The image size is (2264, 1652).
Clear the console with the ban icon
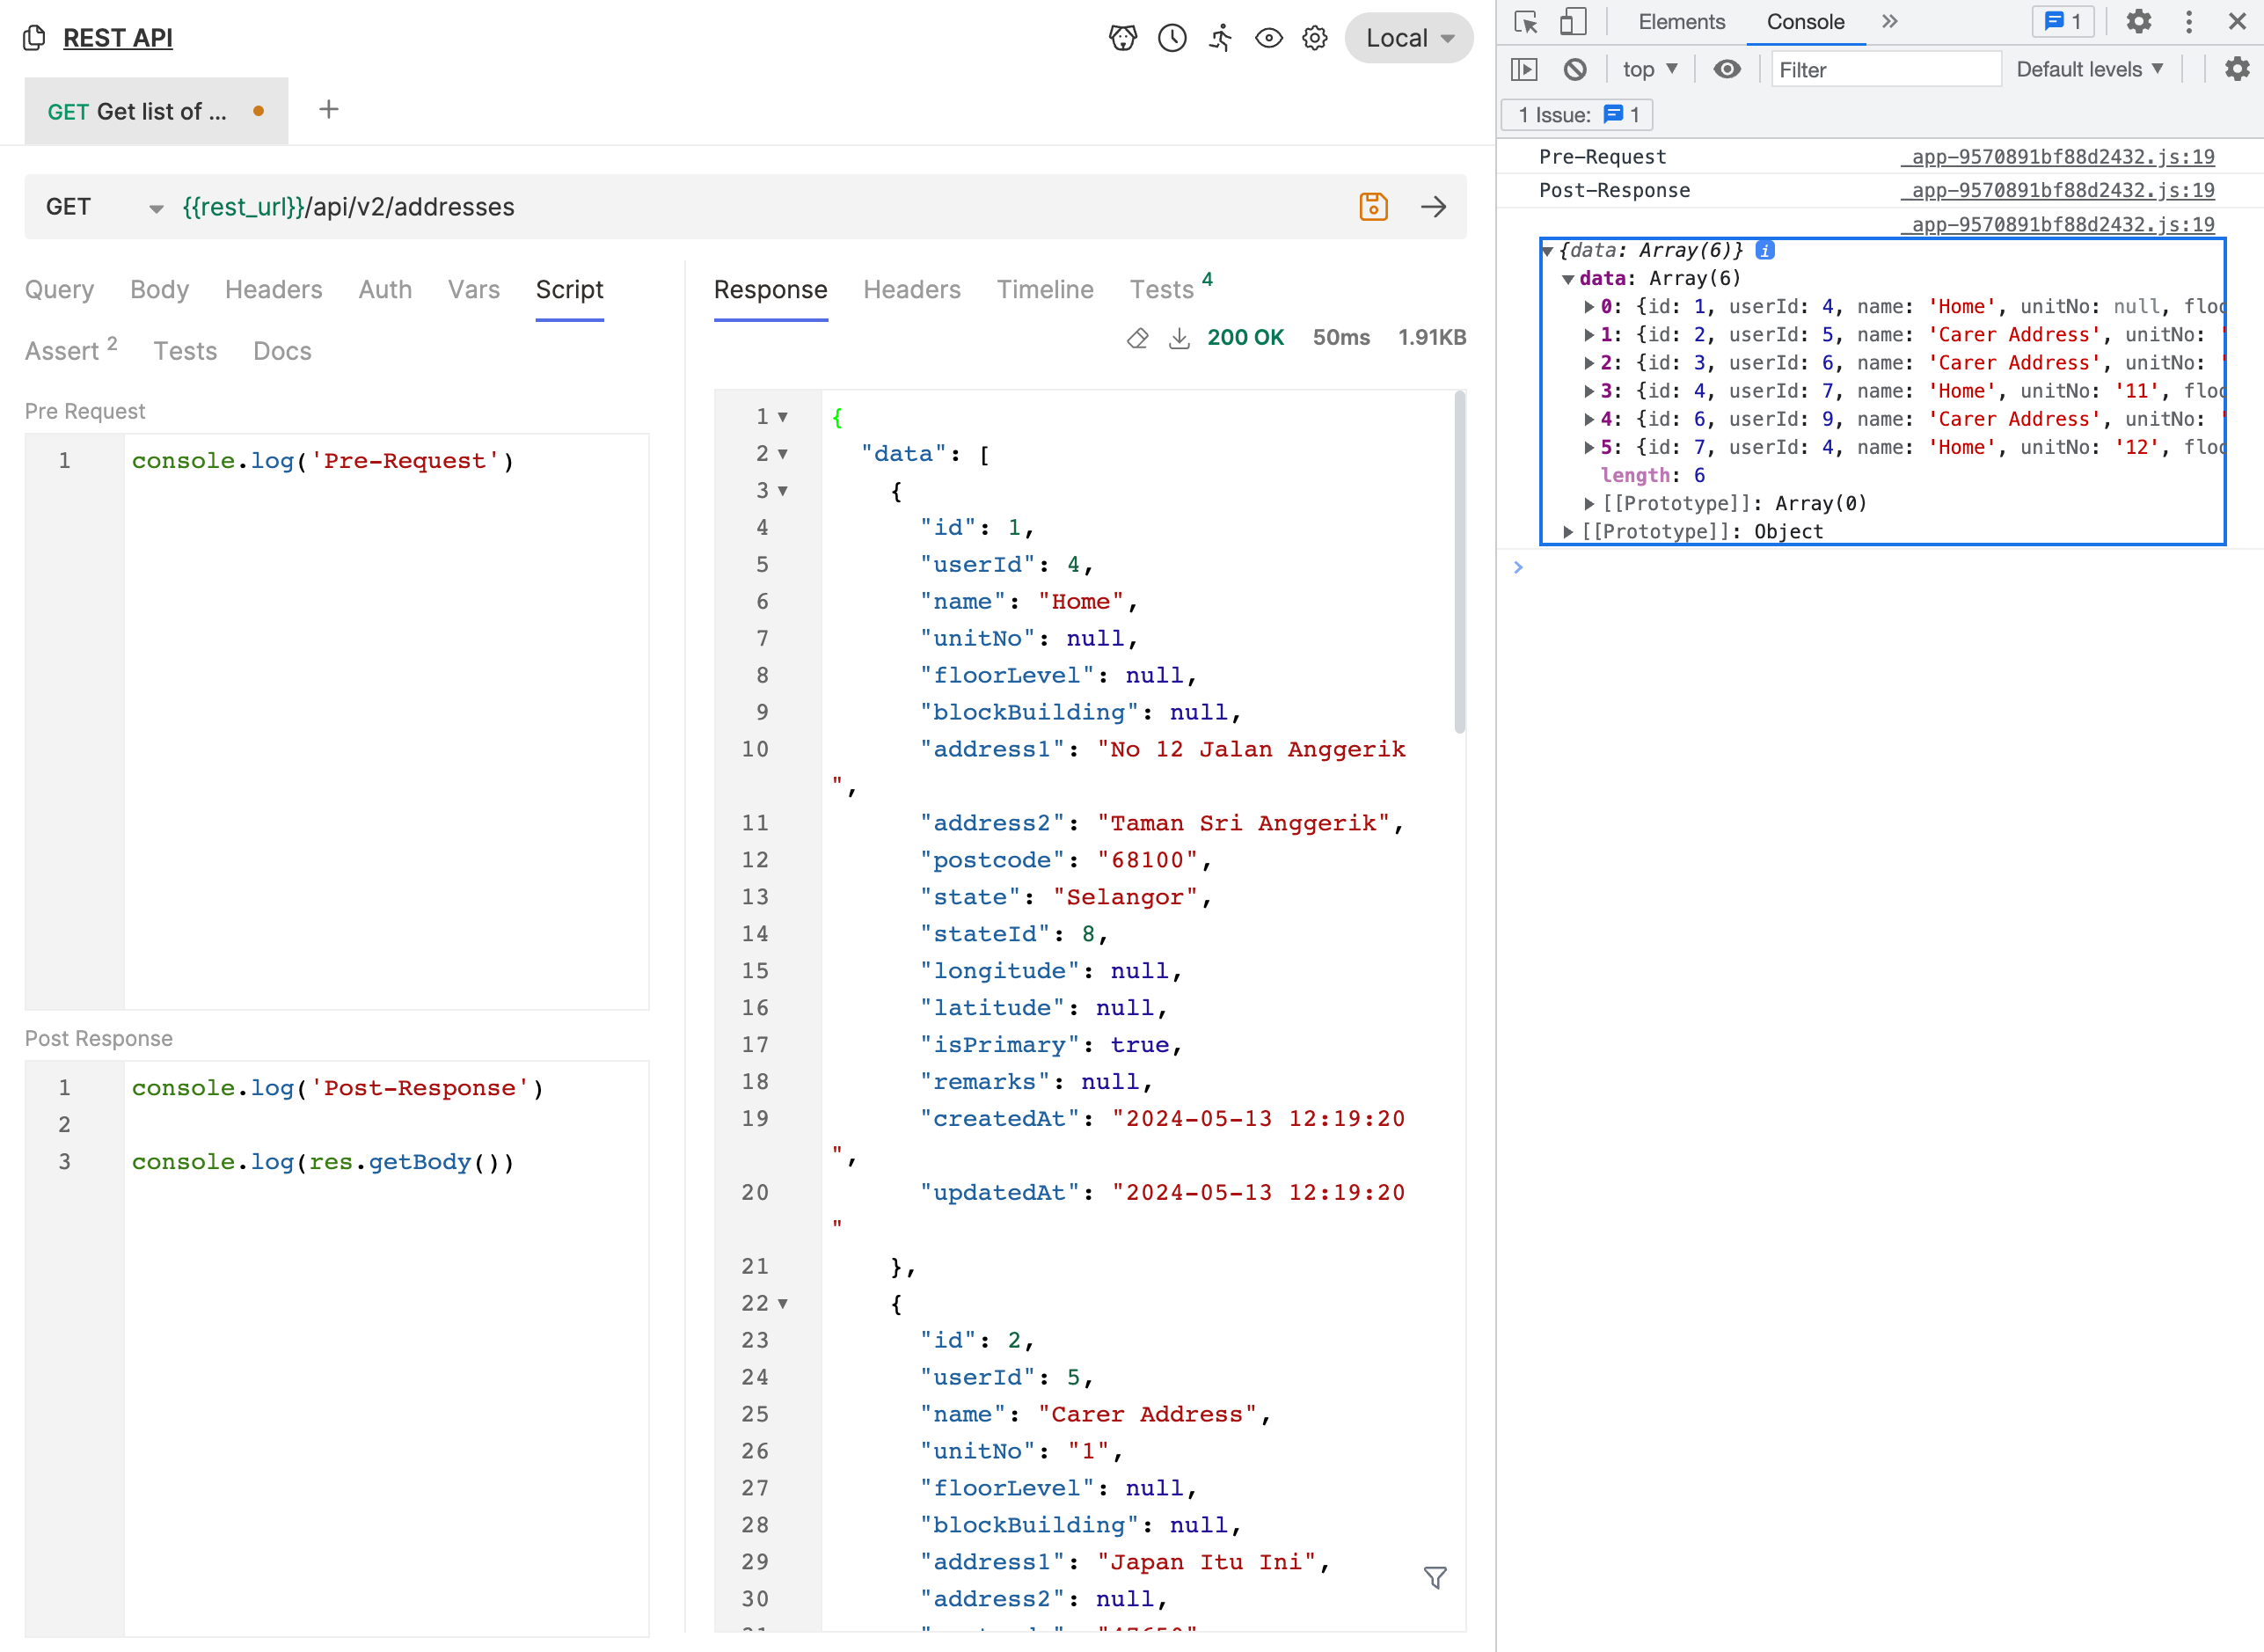tap(1577, 69)
